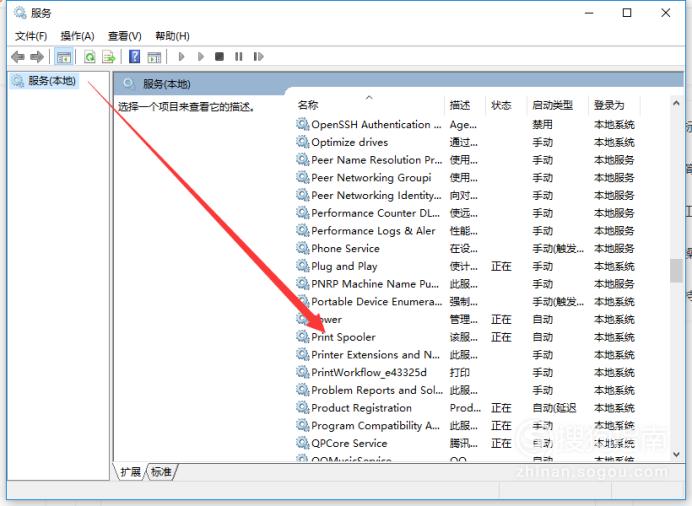Click the scrollbar up arrow
The image size is (692, 506).
pyautogui.click(x=676, y=103)
